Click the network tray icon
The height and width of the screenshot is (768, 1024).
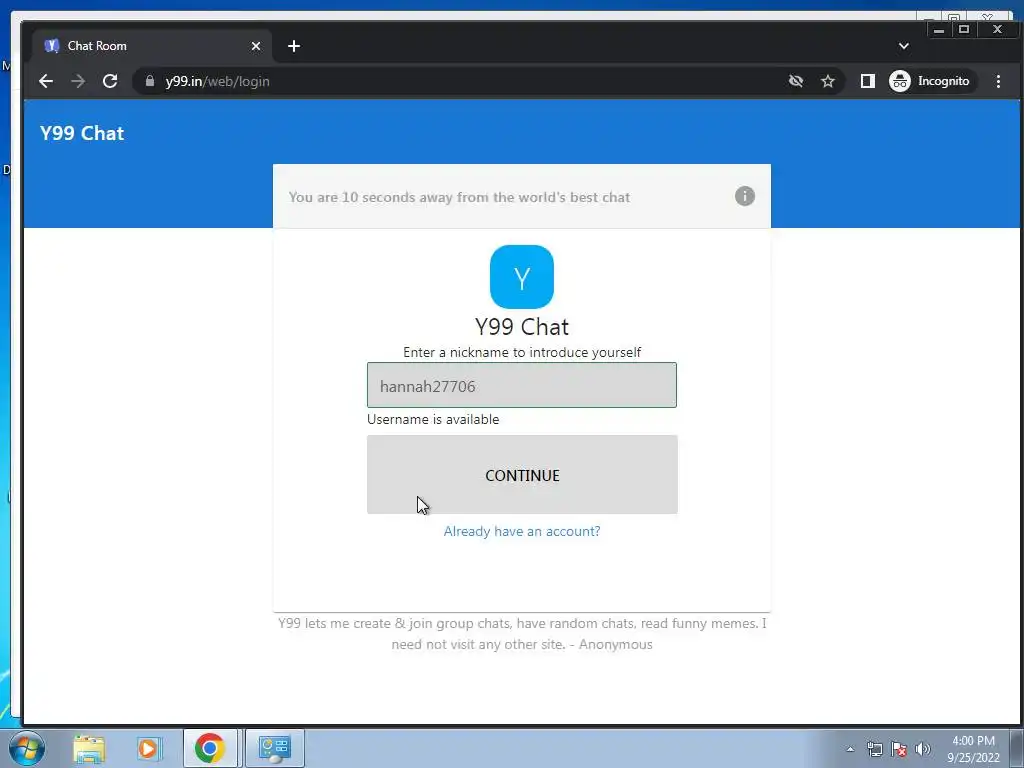(874, 749)
